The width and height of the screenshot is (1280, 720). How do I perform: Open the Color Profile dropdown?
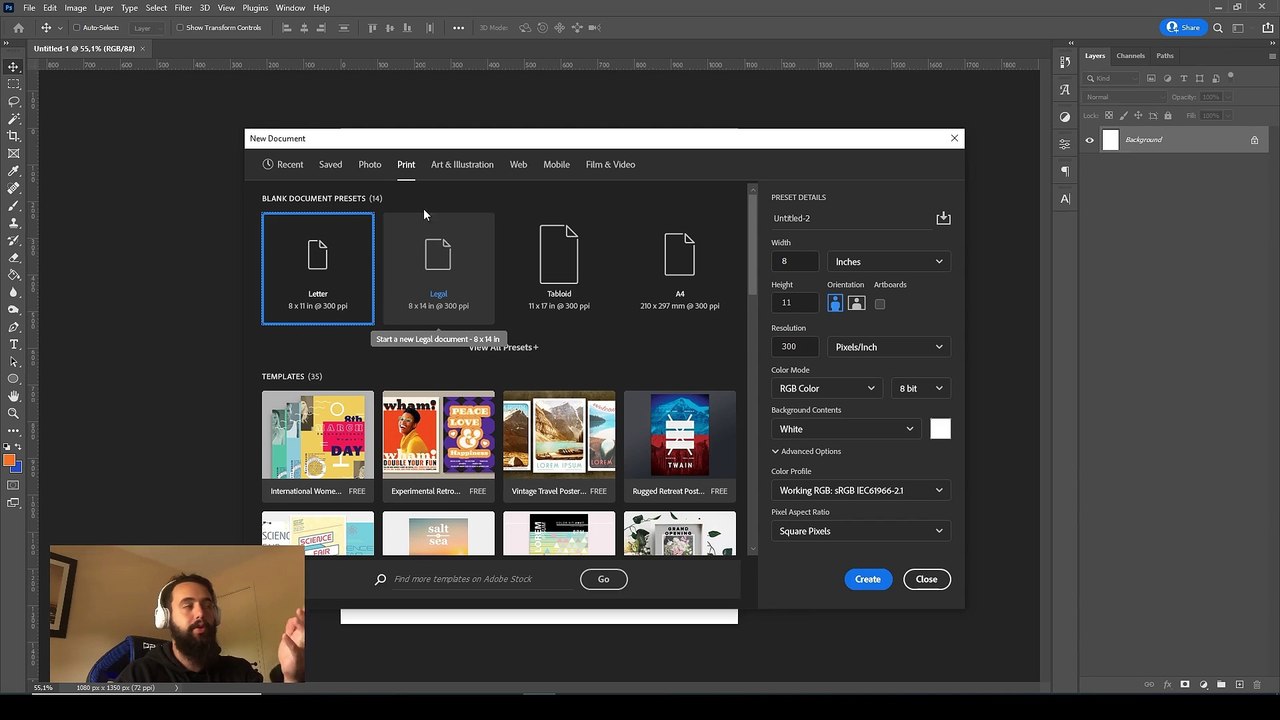(861, 490)
